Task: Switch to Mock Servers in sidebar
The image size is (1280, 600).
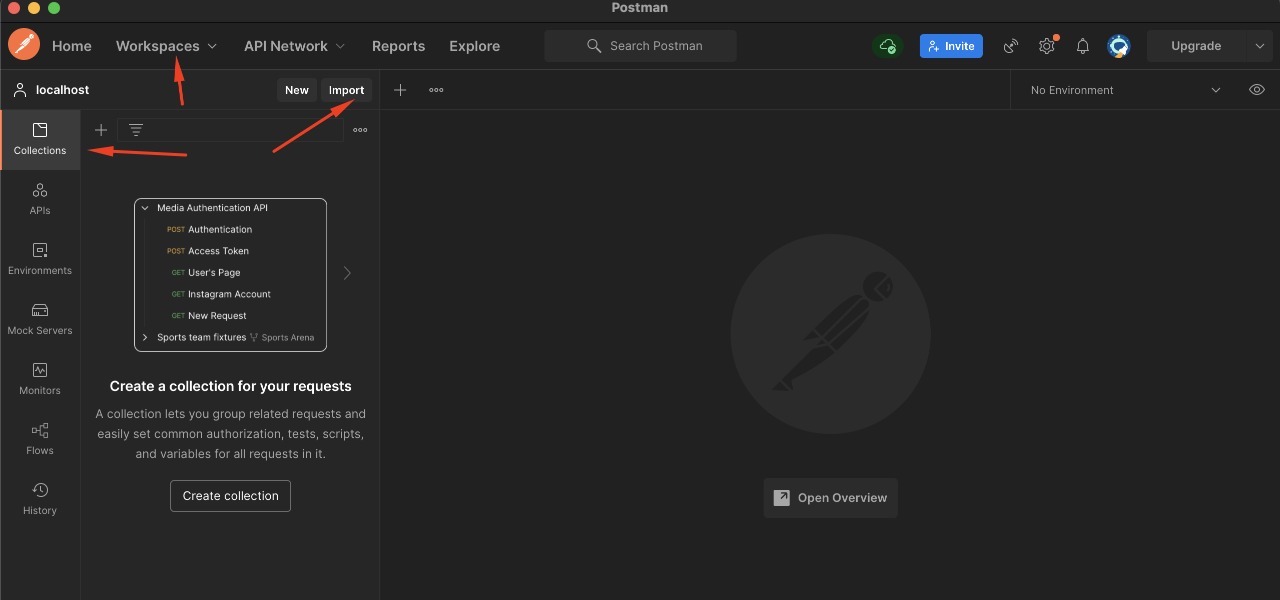Action: pos(40,319)
